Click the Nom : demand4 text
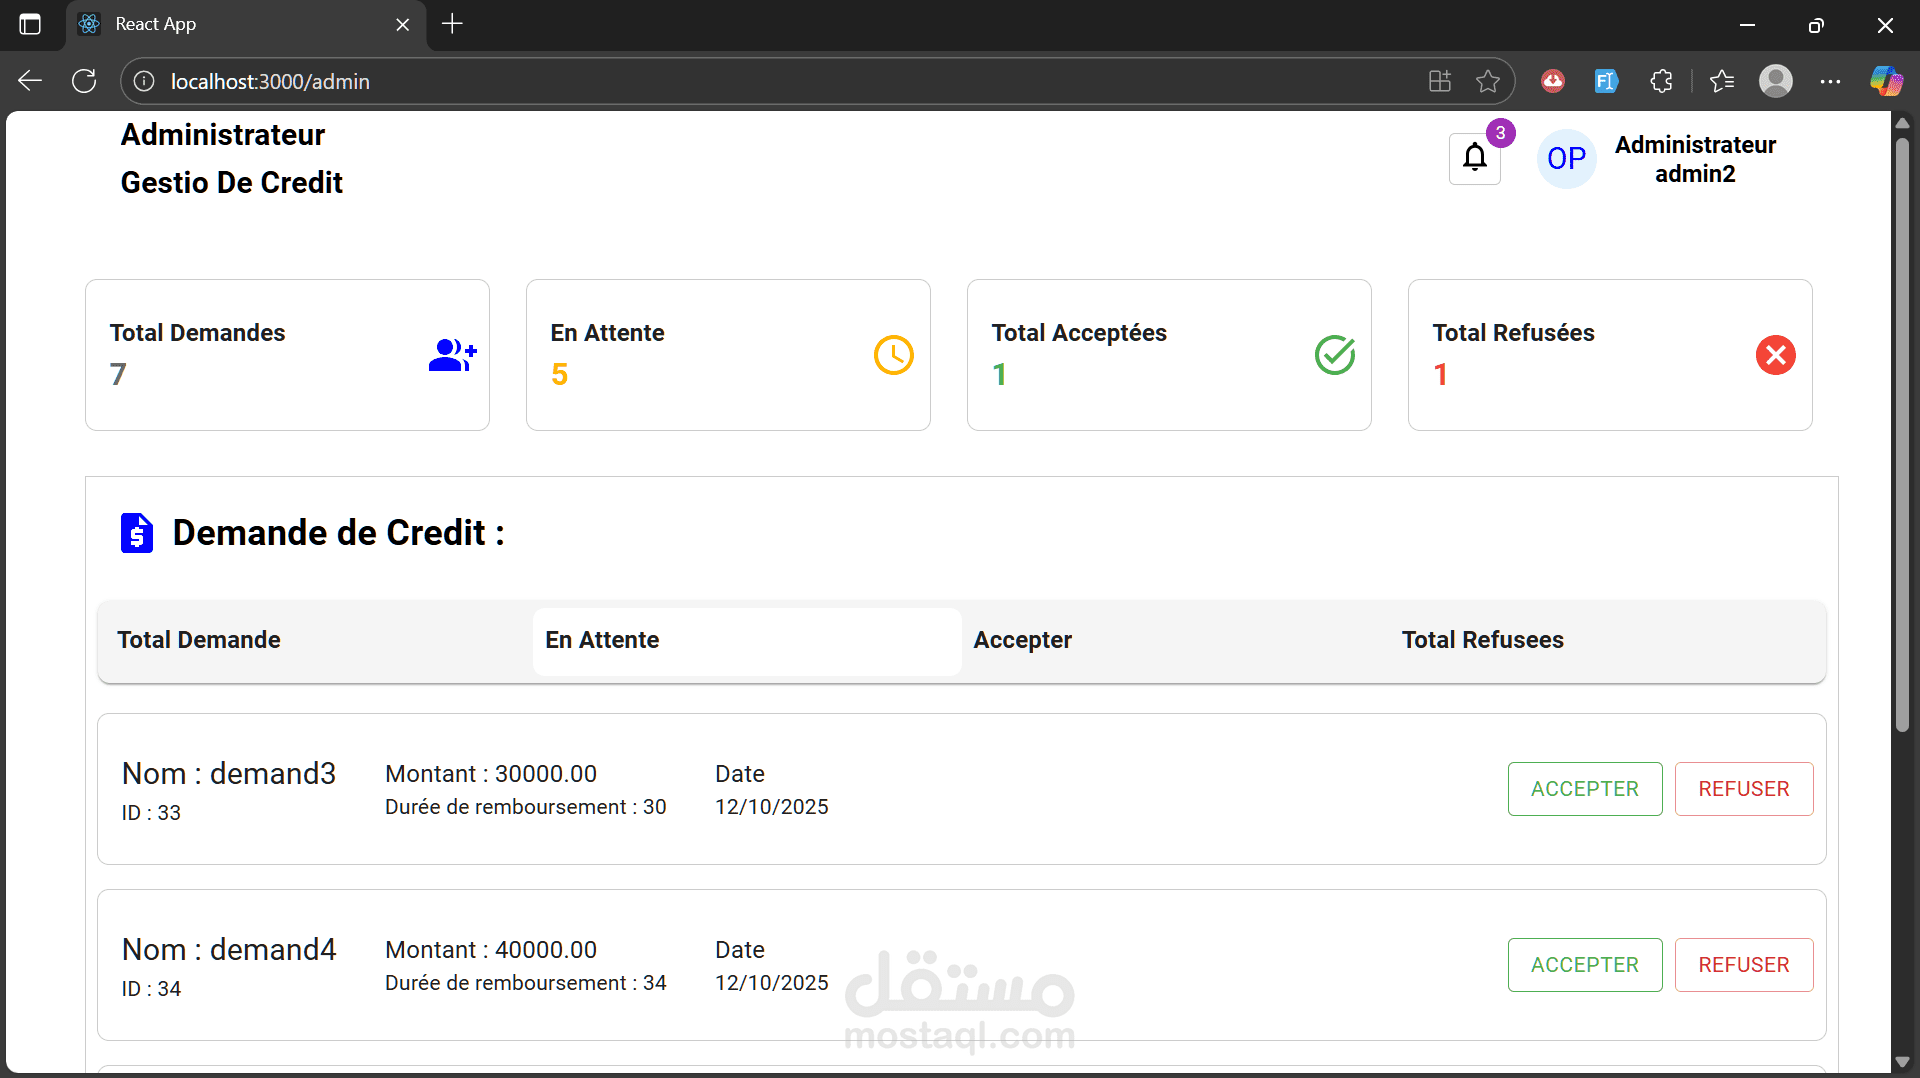 coord(229,950)
